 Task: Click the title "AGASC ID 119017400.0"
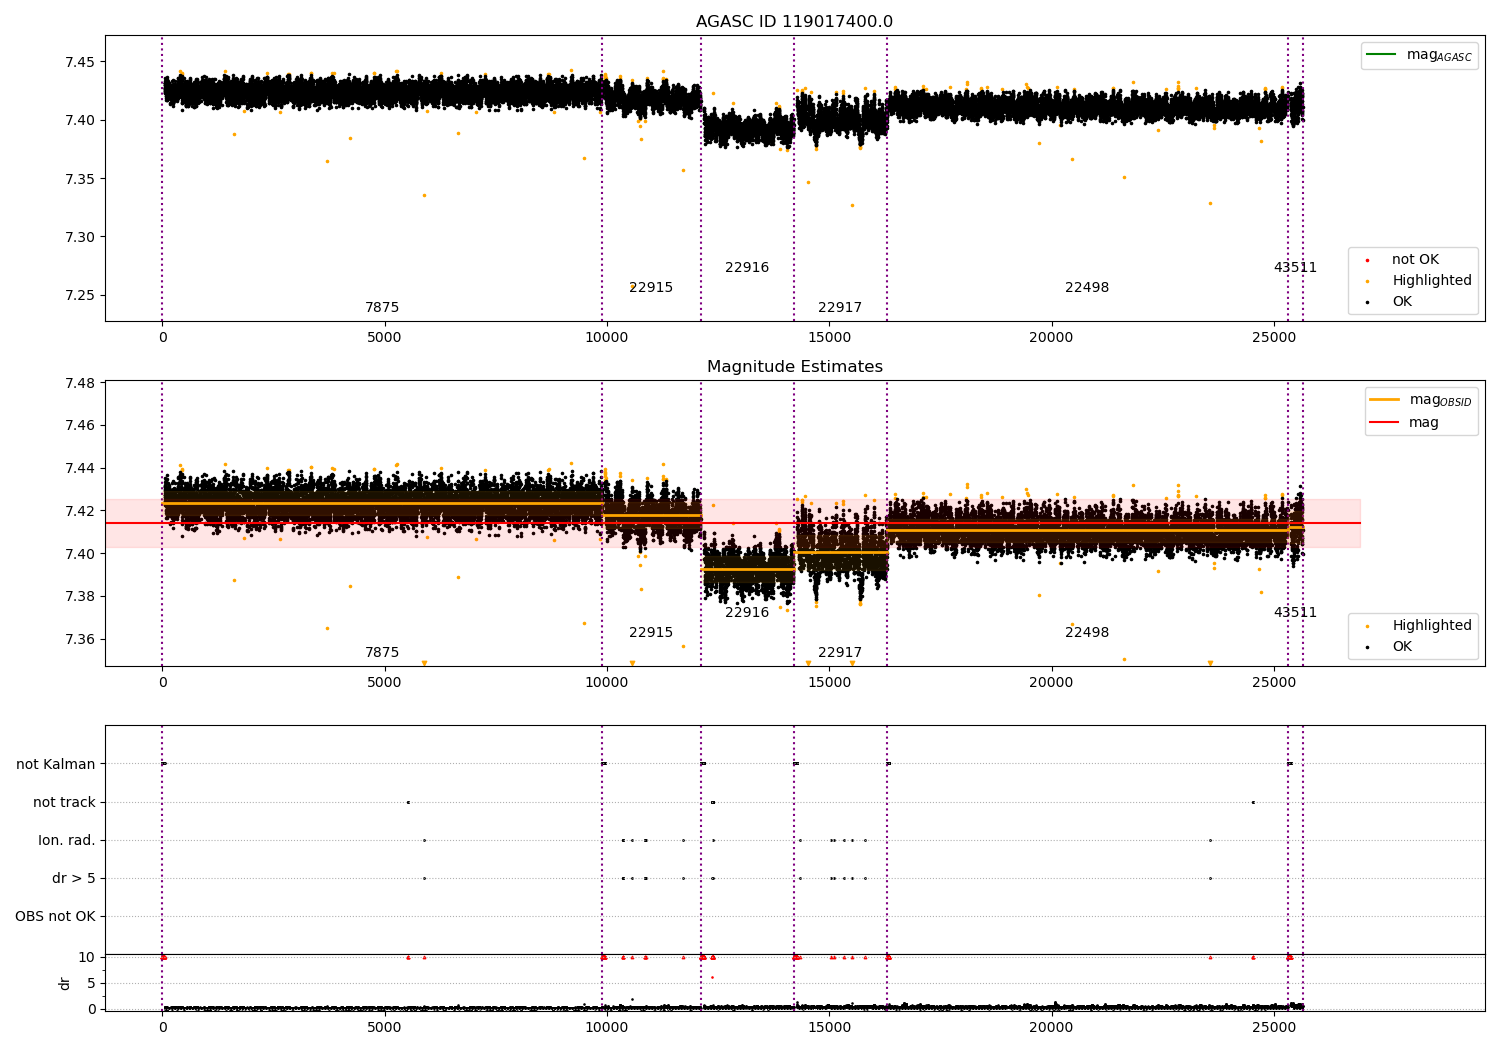coord(794,22)
